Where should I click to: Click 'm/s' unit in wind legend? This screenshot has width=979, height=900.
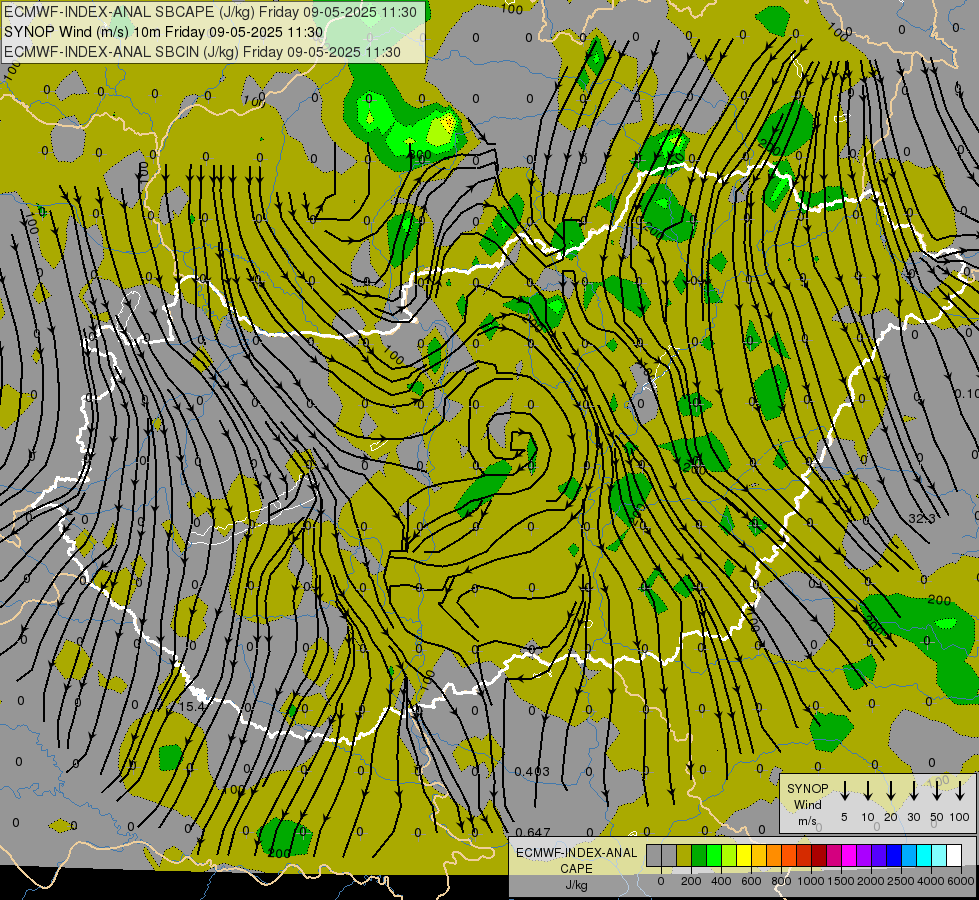pos(807,821)
